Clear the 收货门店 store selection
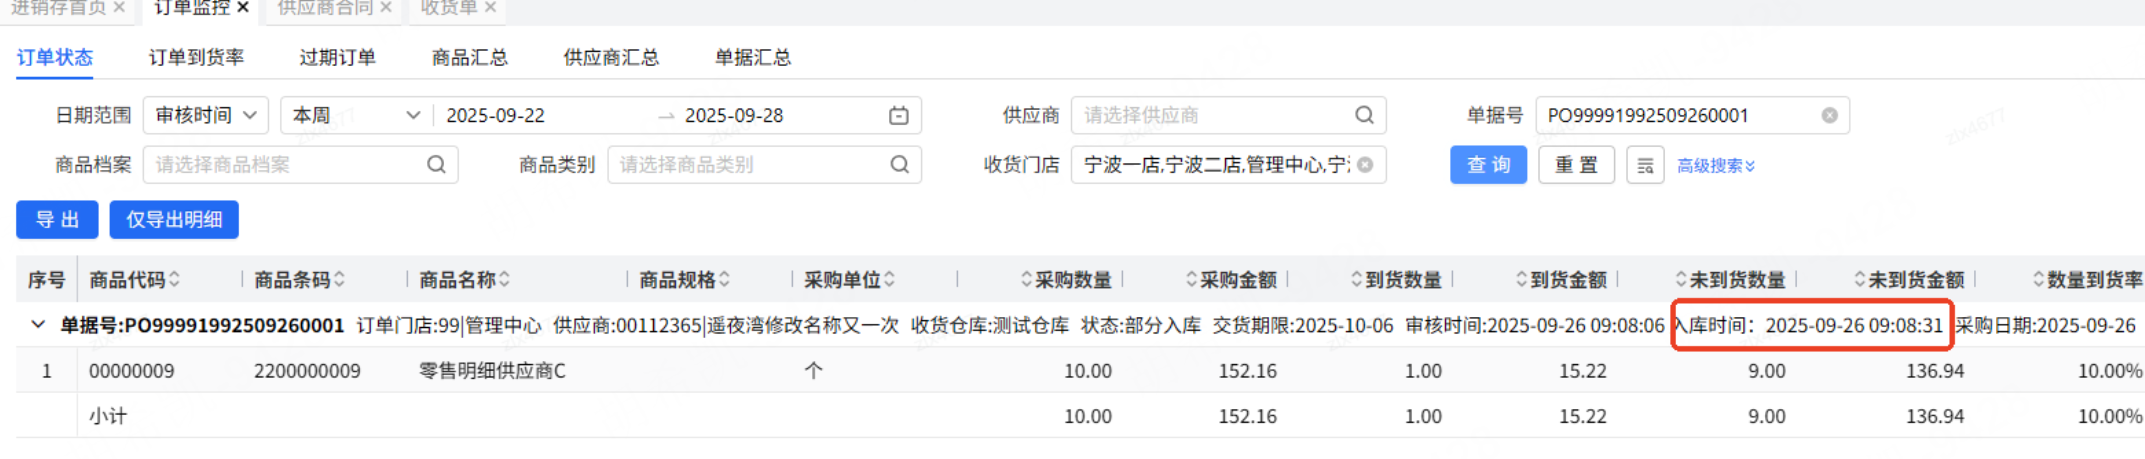 [1365, 165]
